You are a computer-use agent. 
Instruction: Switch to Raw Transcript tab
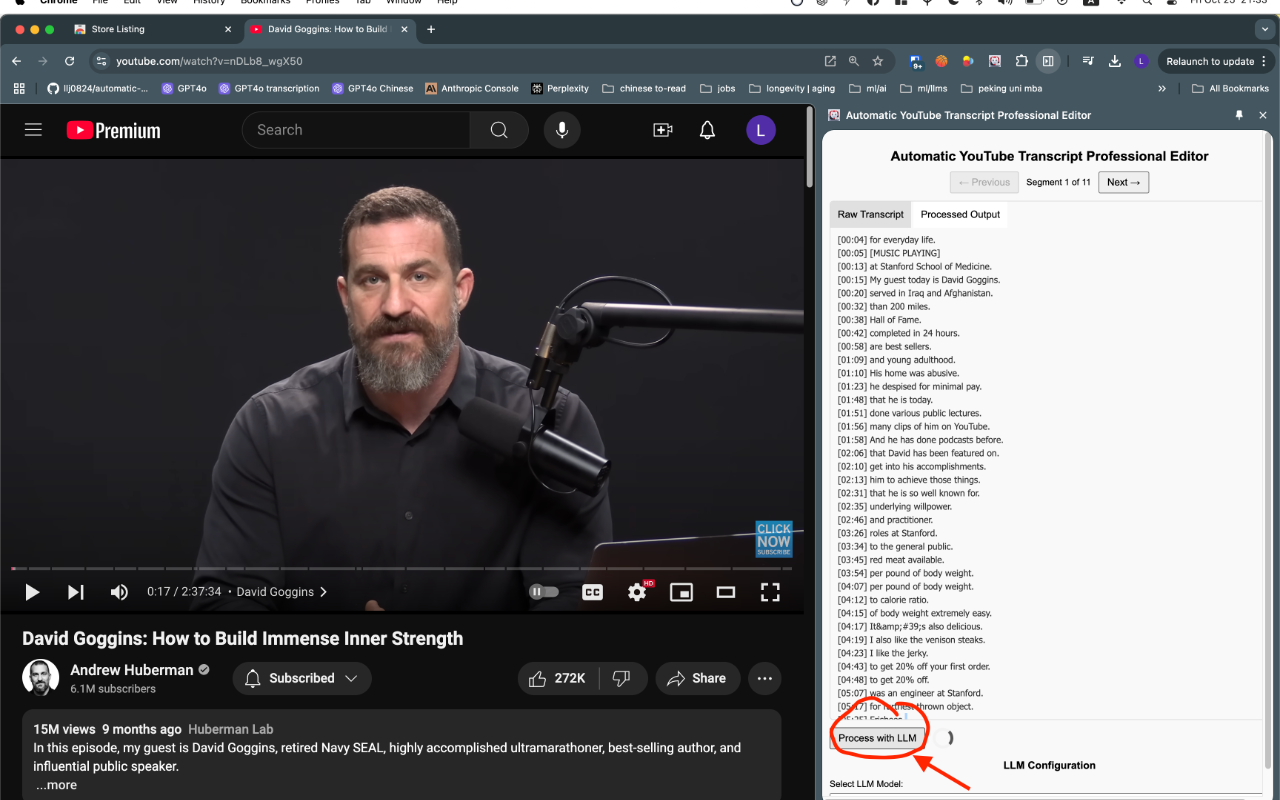point(870,214)
